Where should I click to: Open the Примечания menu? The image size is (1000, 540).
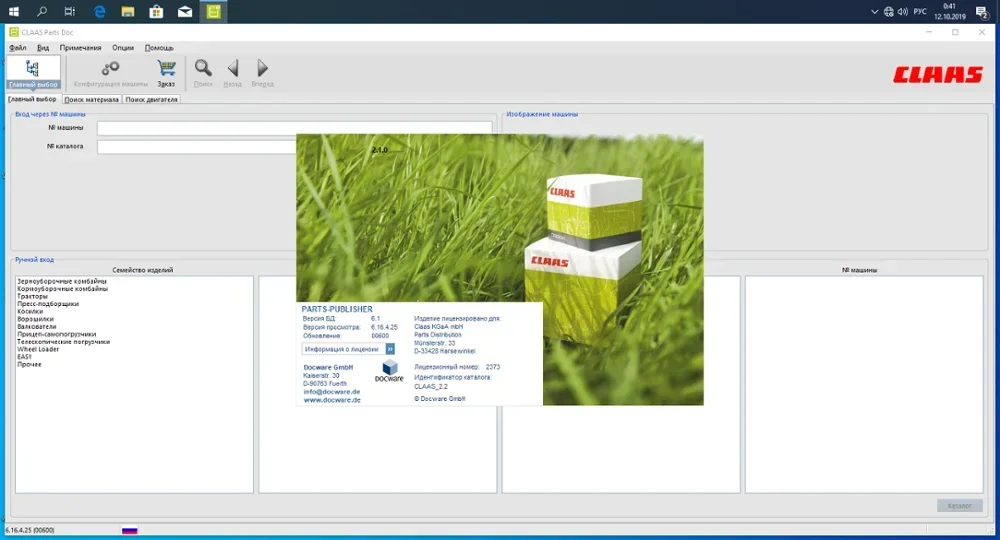[80, 48]
